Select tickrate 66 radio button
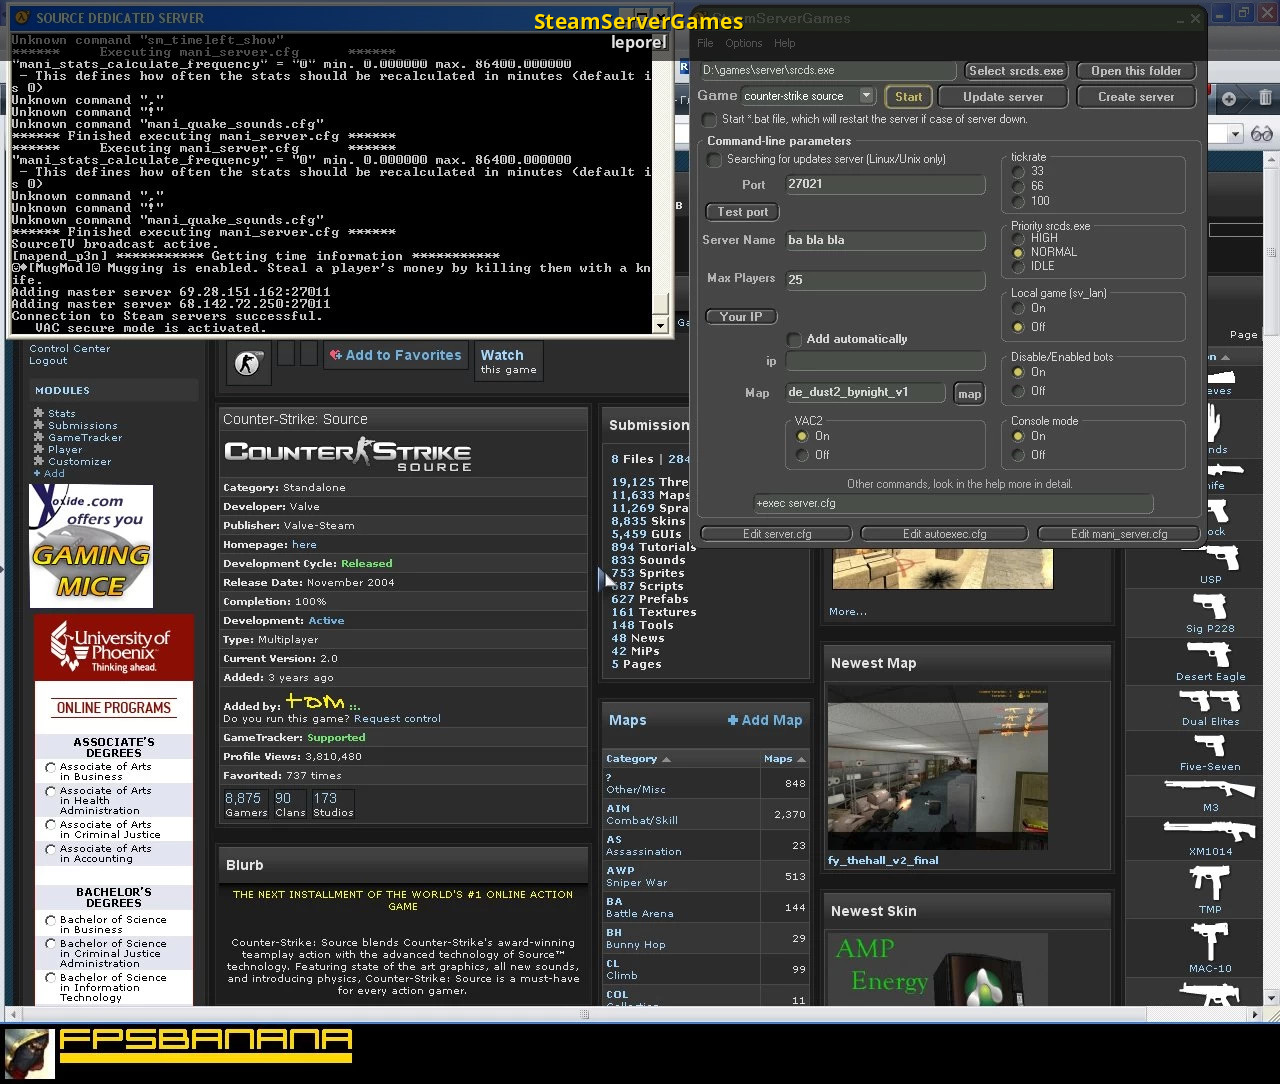This screenshot has width=1280, height=1084. (1019, 187)
